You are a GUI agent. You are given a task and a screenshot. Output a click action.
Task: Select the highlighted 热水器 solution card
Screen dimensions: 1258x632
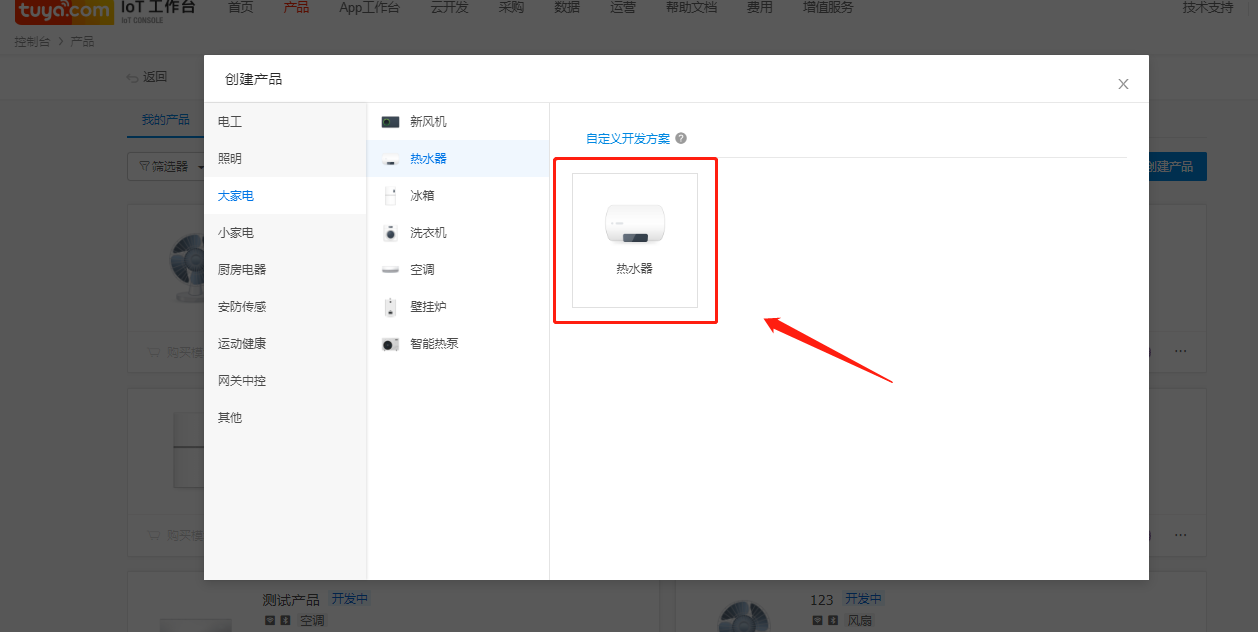635,240
